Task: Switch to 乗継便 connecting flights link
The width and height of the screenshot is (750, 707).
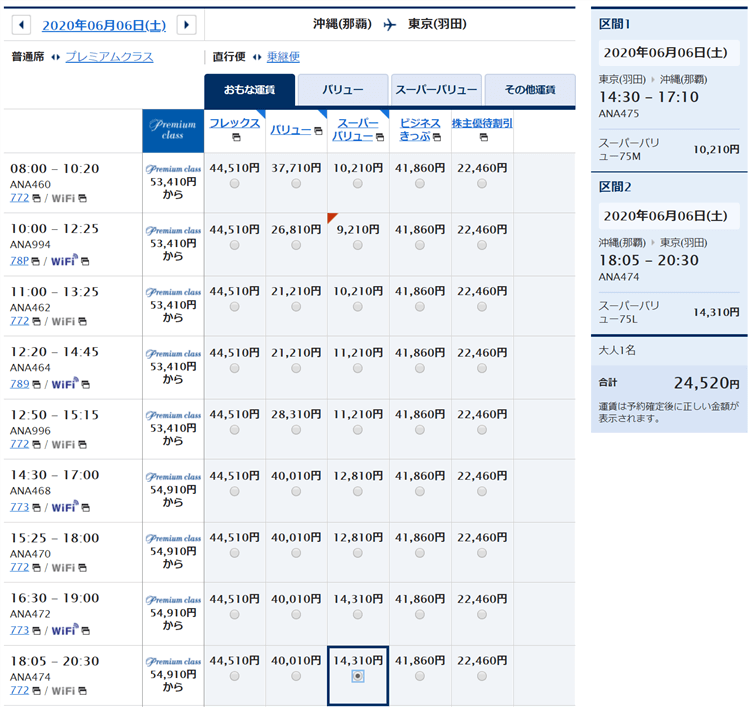Action: (283, 57)
